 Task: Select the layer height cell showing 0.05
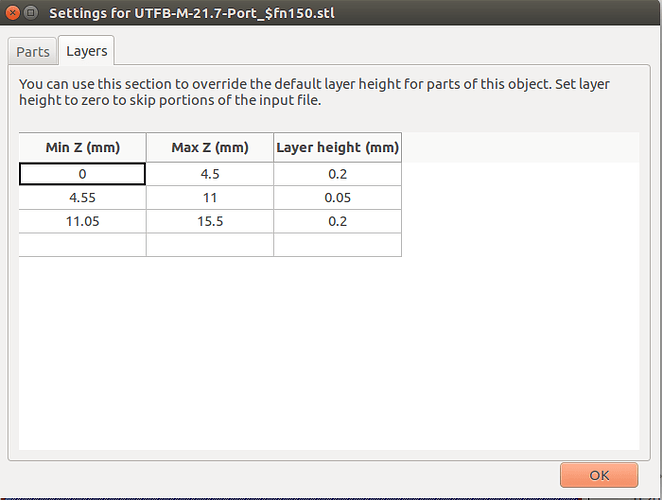337,198
